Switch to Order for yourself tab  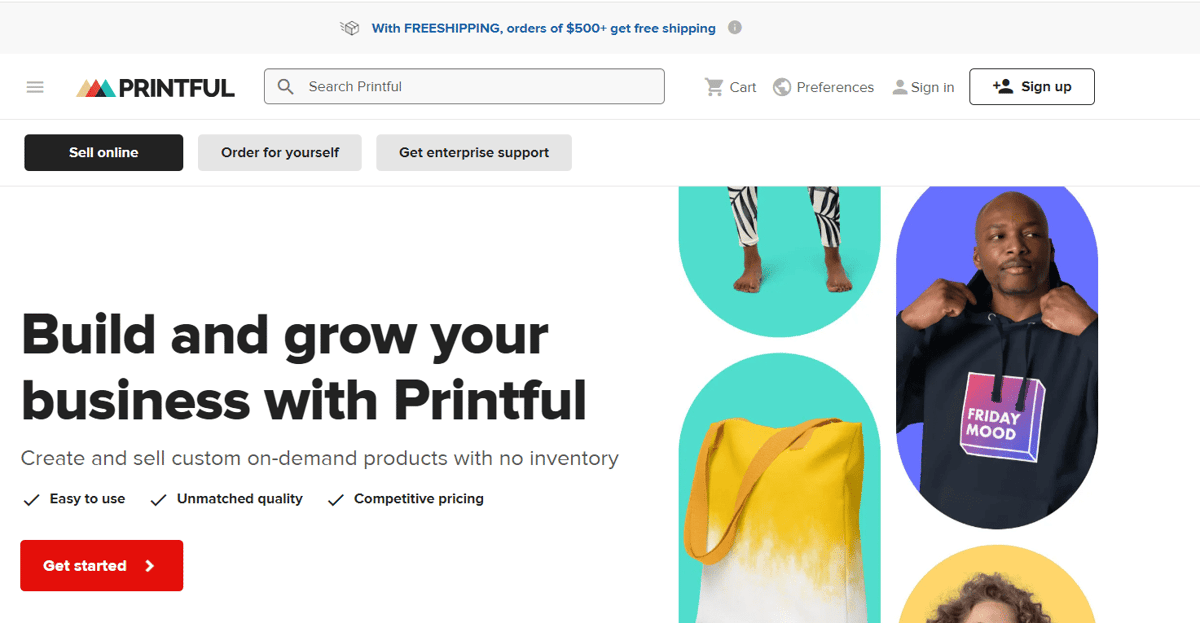click(280, 153)
